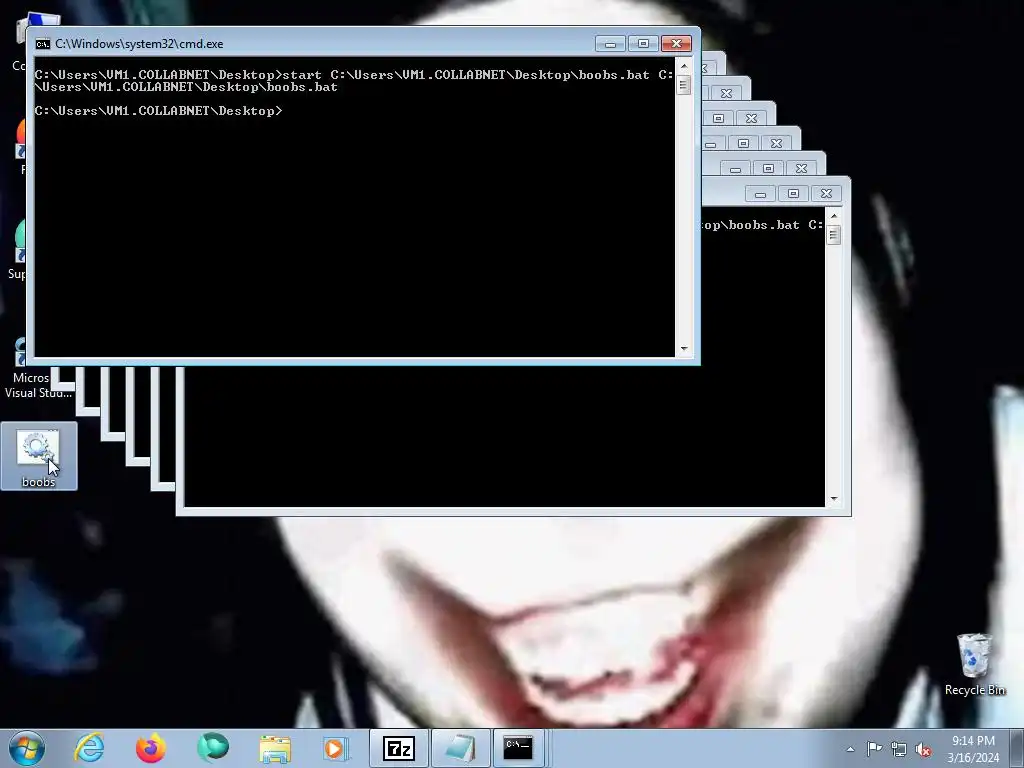The height and width of the screenshot is (768, 1024).
Task: Open the Action Center flag icon
Action: 874,749
